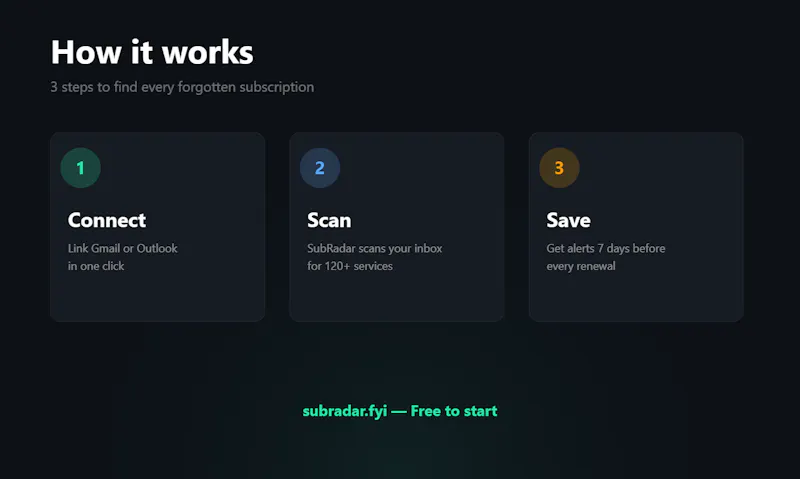
Task: Select the Connect card heading
Action: point(107,220)
